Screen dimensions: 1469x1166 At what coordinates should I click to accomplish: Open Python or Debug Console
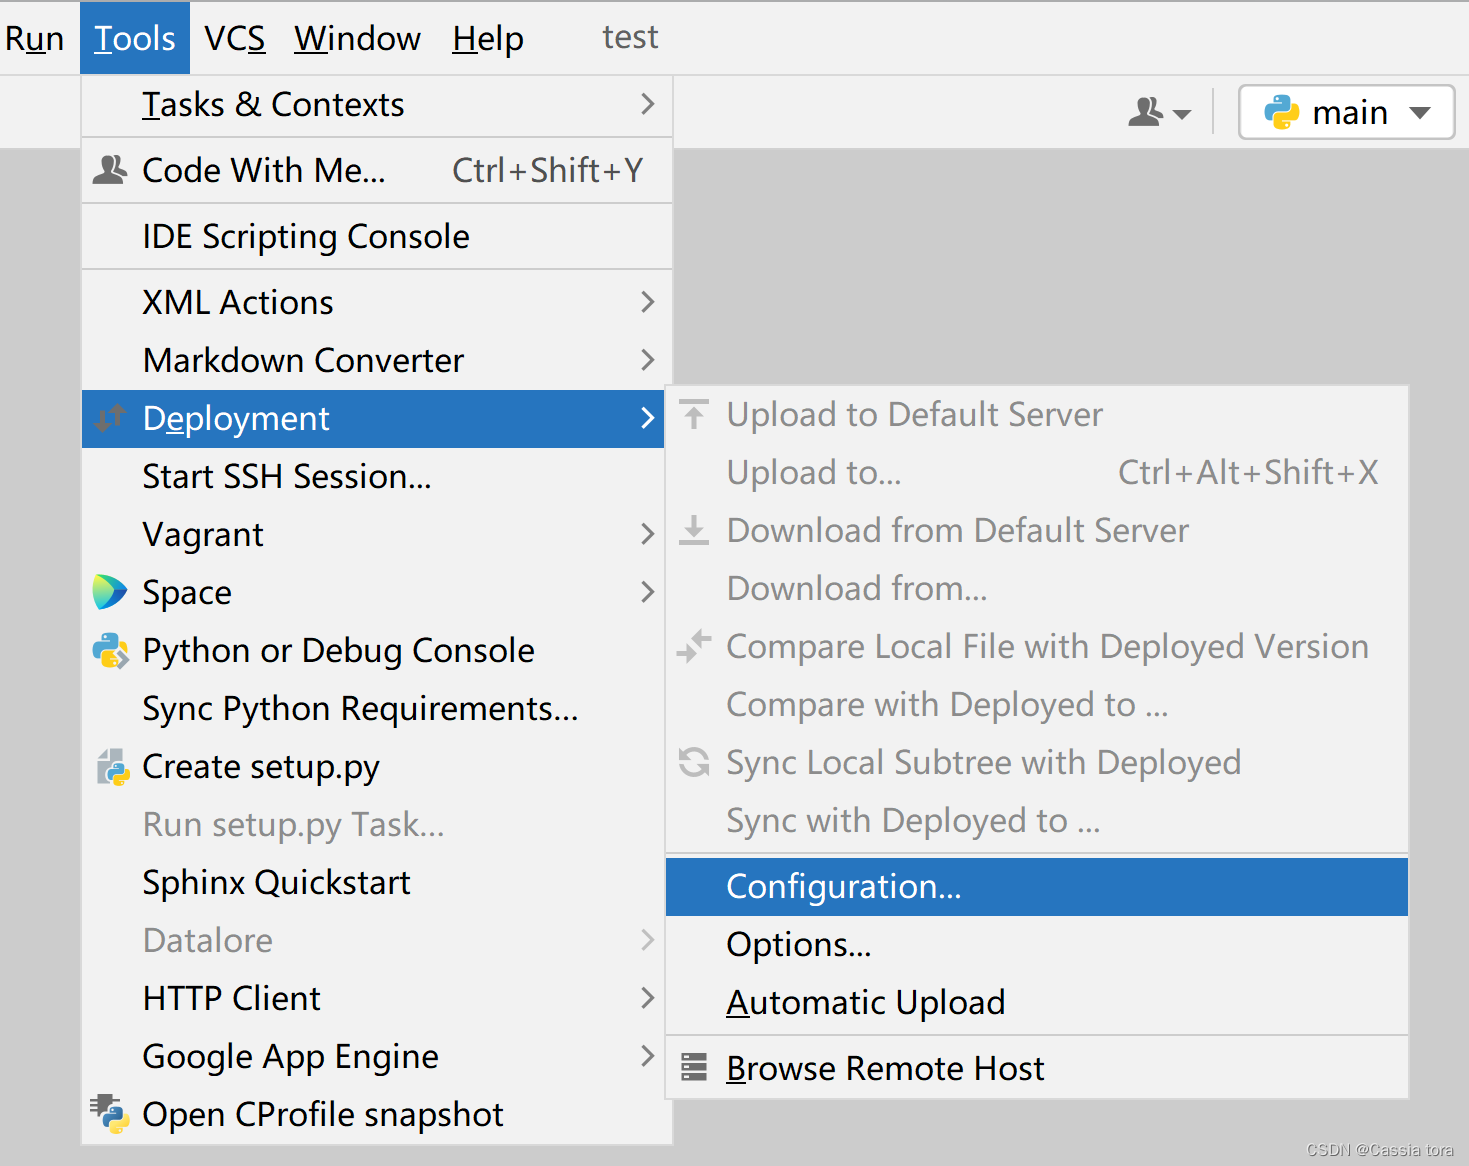tap(373, 650)
